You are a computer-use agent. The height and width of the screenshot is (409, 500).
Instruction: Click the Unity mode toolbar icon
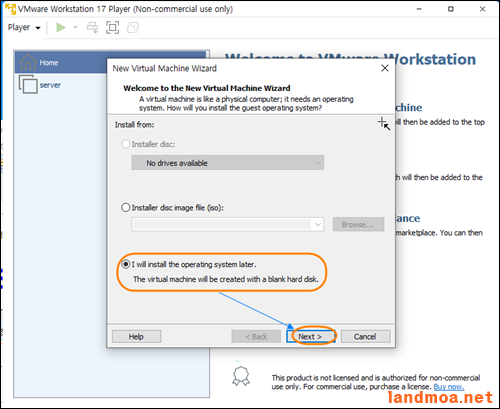pyautogui.click(x=133, y=27)
